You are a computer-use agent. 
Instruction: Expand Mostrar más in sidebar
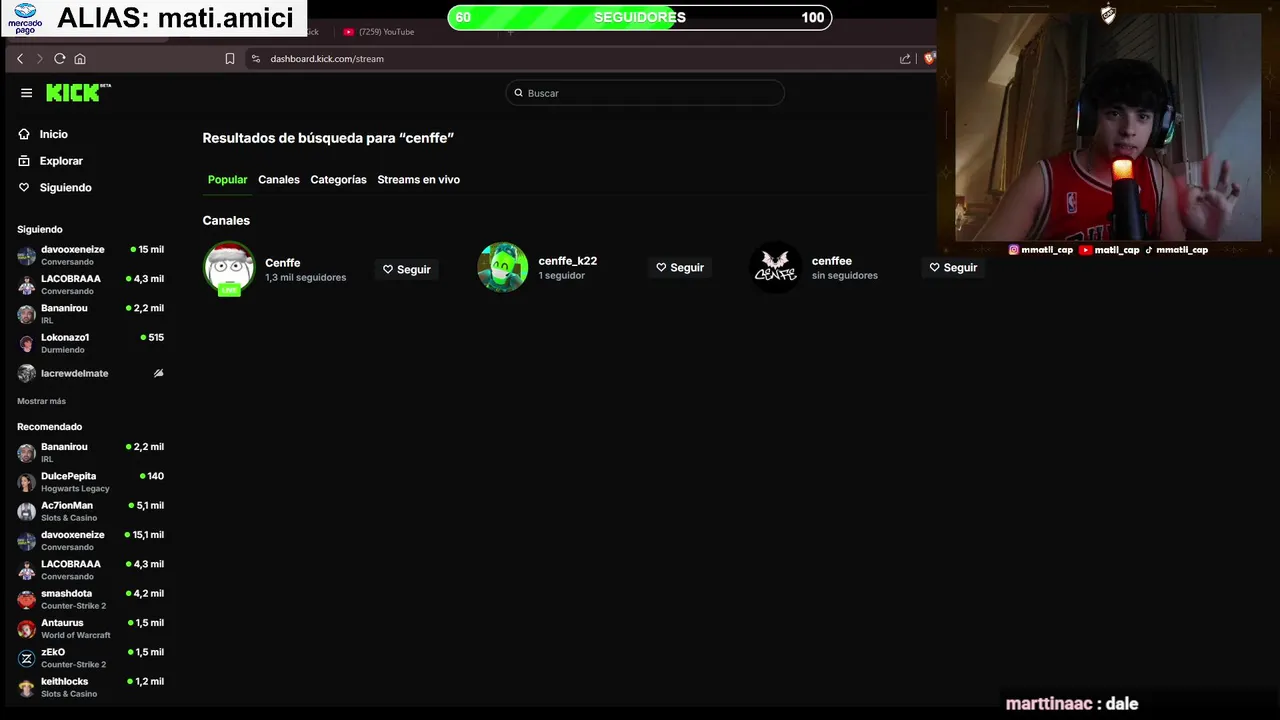coord(41,401)
